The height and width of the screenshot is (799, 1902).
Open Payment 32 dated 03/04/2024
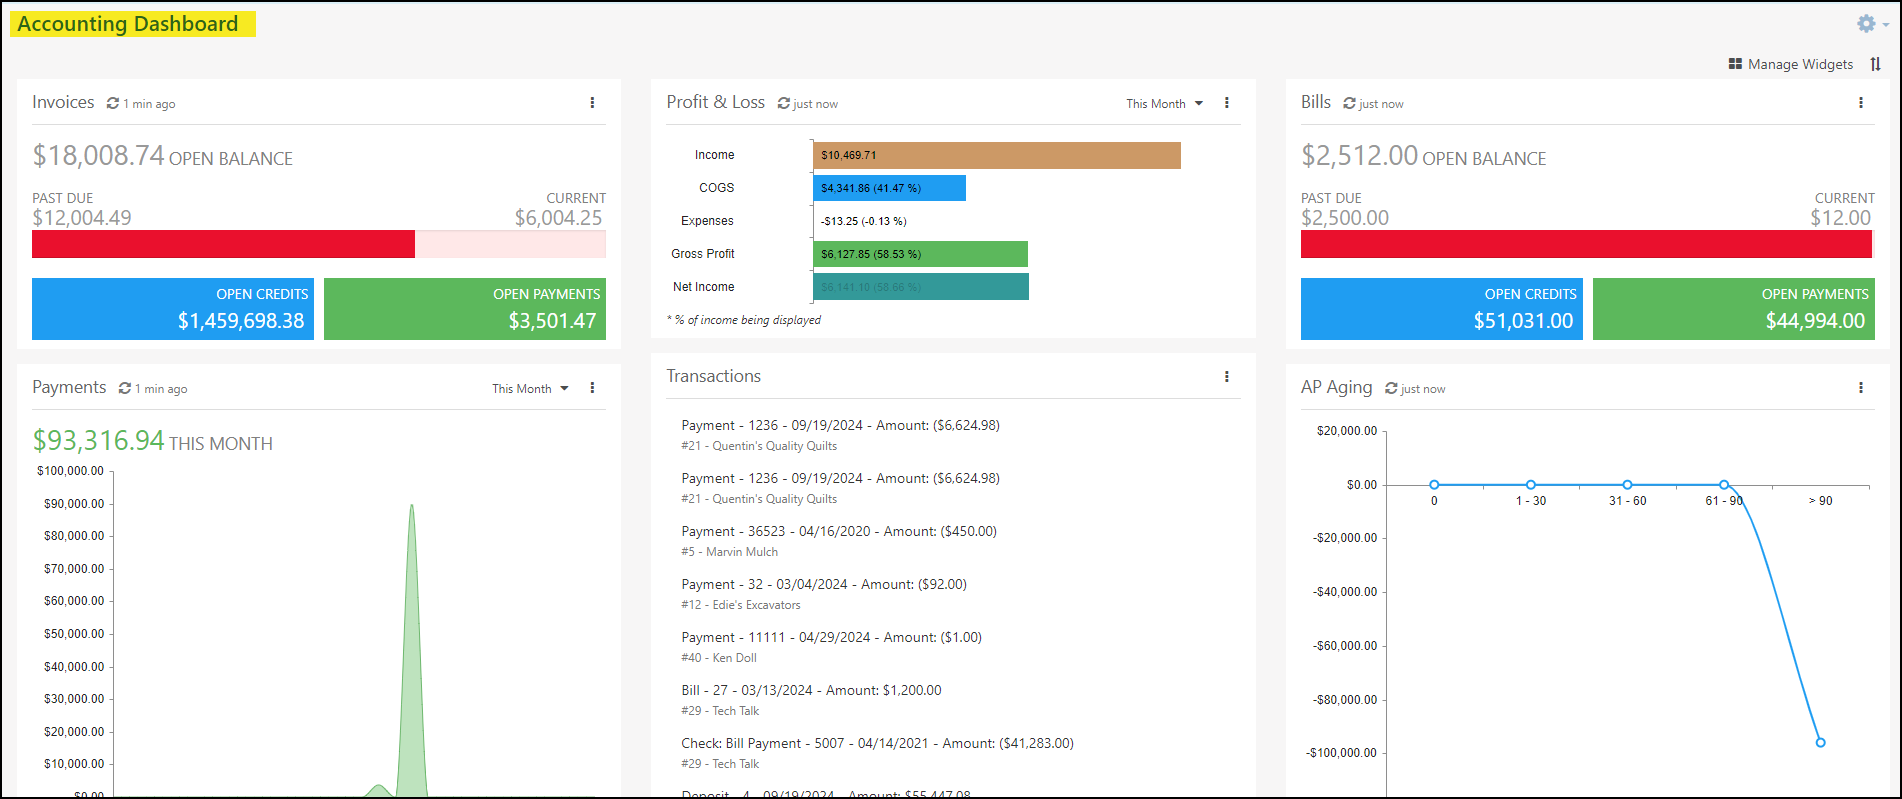point(824,584)
